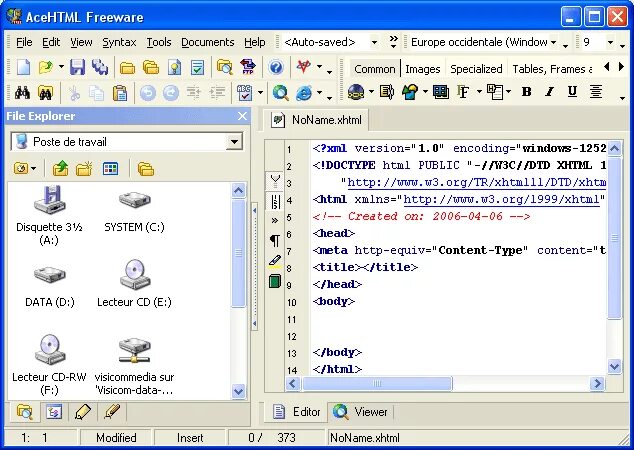Screen dimensions: 634x450
Task: Click the pencil icon tab under File Explorer
Action: [x=83, y=412]
